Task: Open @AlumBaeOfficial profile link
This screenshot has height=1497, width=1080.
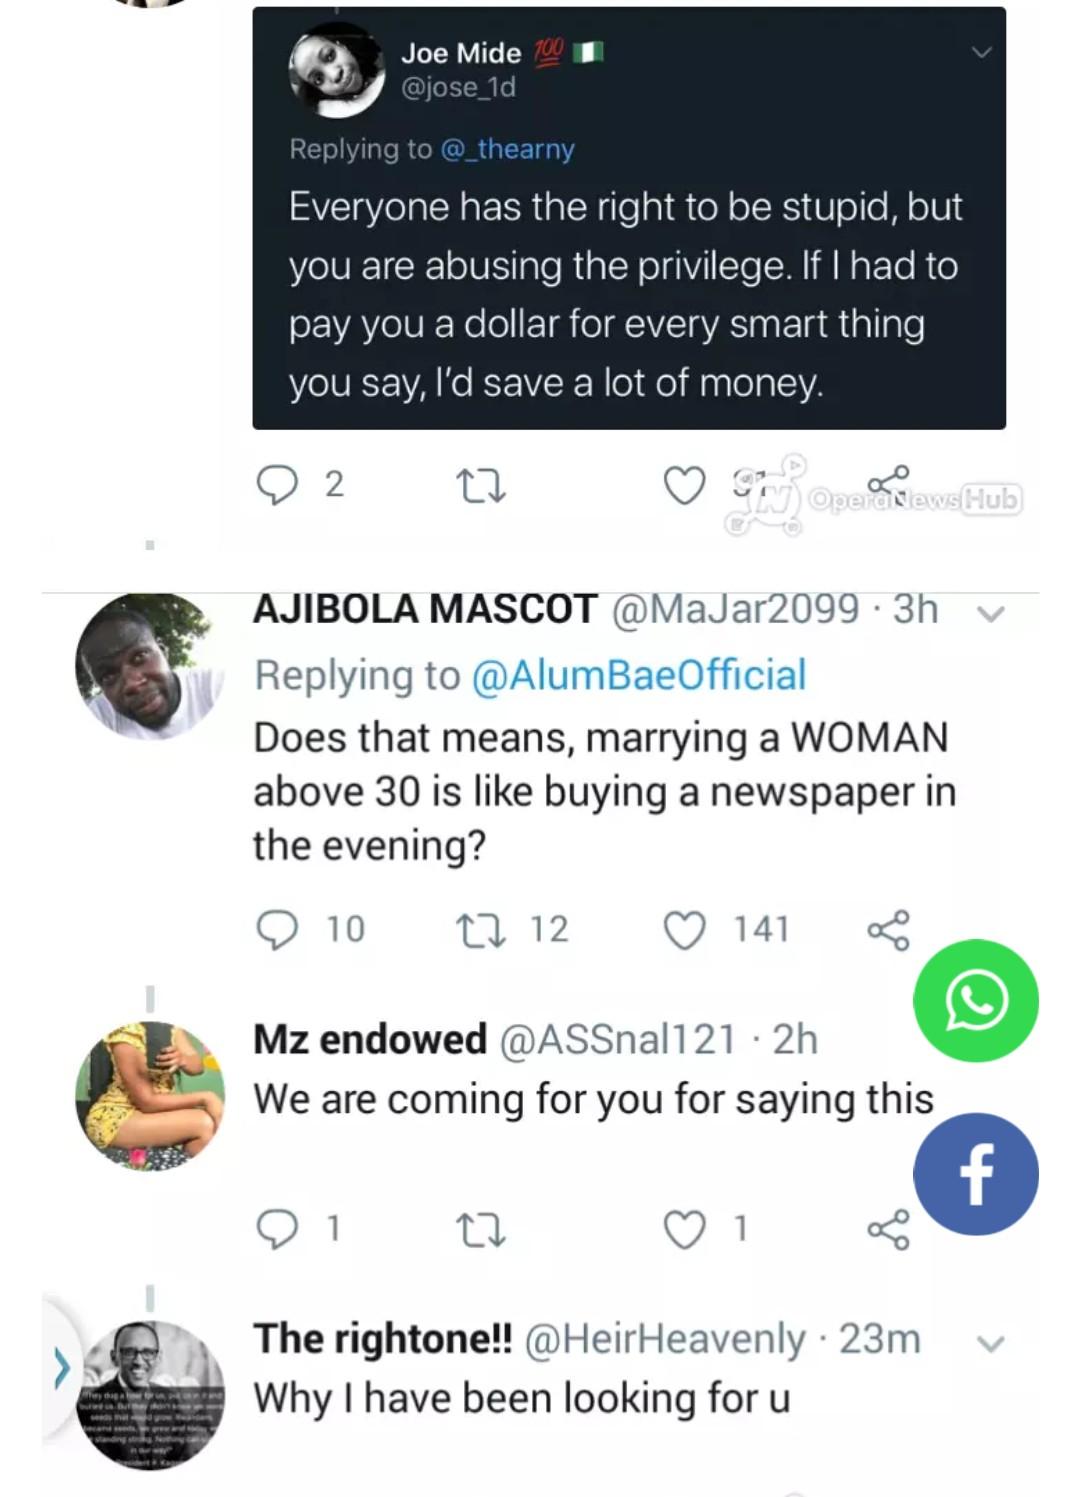Action: point(638,675)
